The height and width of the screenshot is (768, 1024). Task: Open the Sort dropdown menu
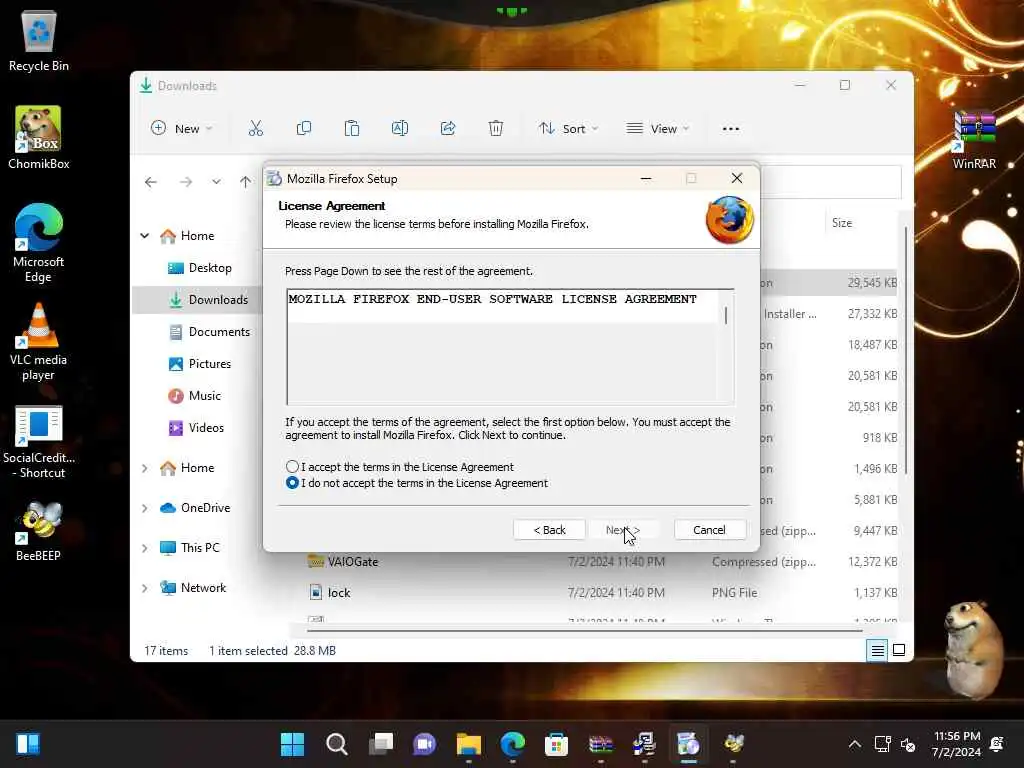[x=568, y=129]
